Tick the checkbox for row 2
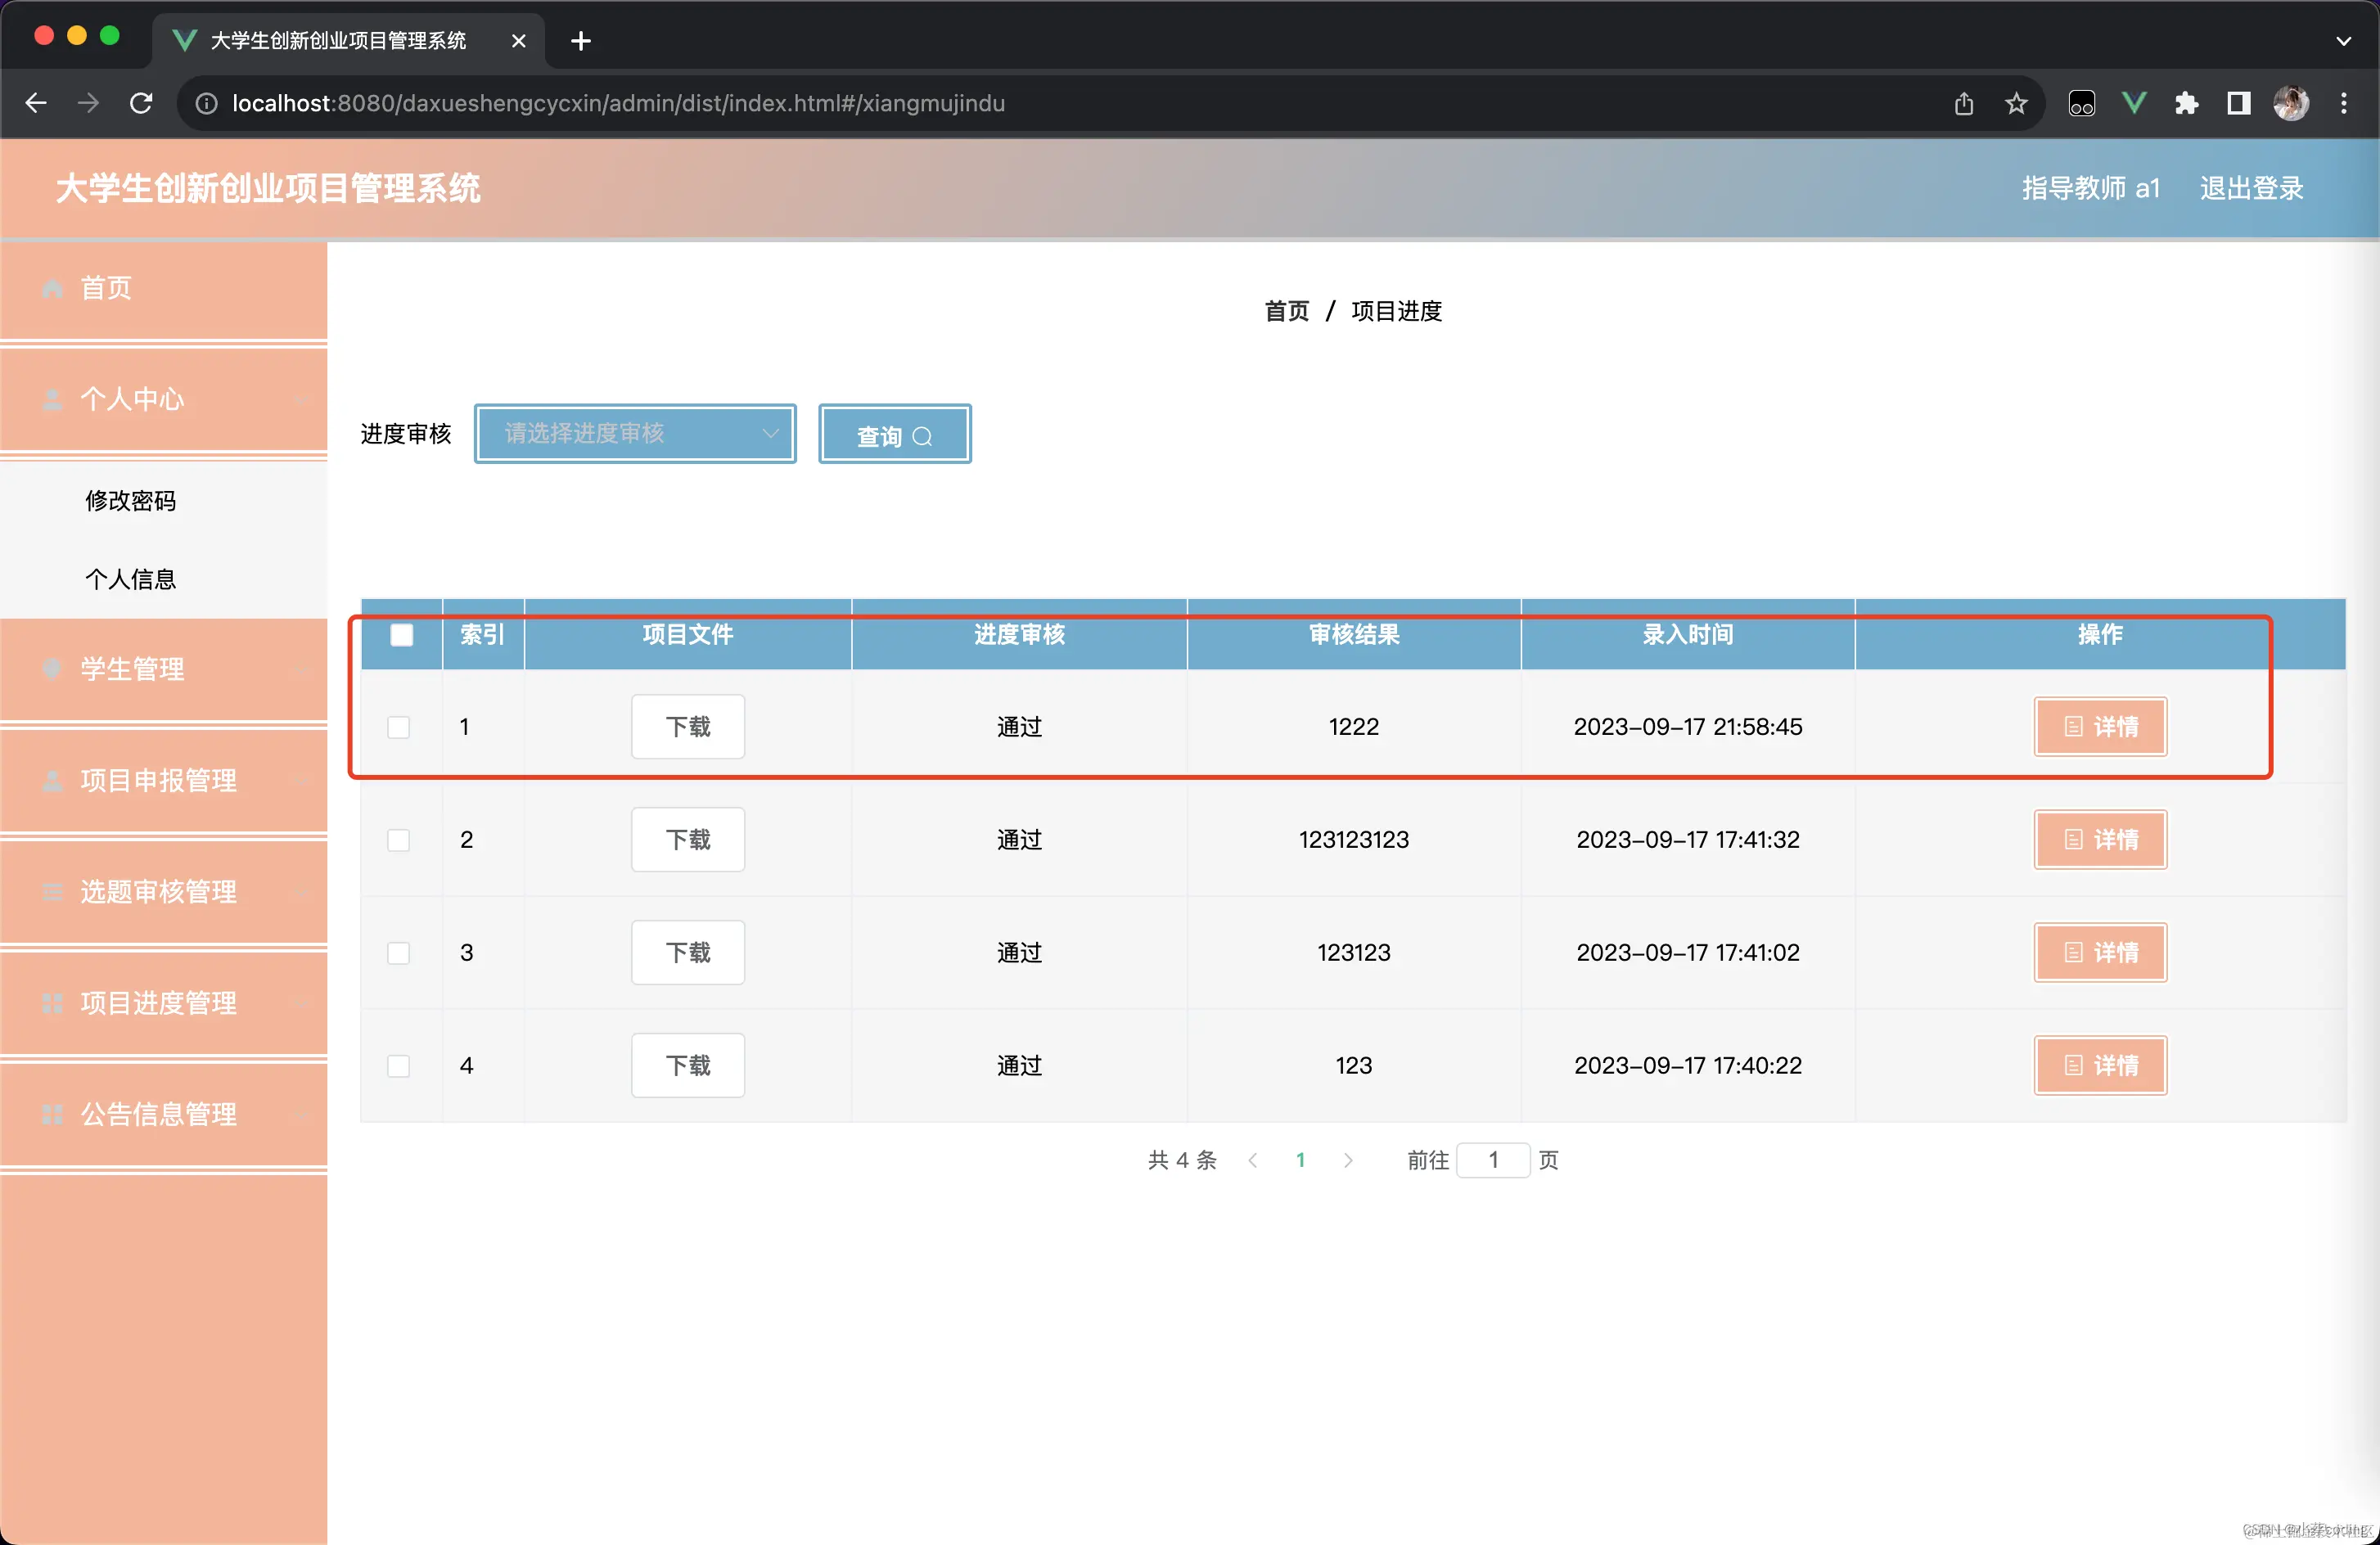Viewport: 2380px width, 1545px height. coord(398,839)
